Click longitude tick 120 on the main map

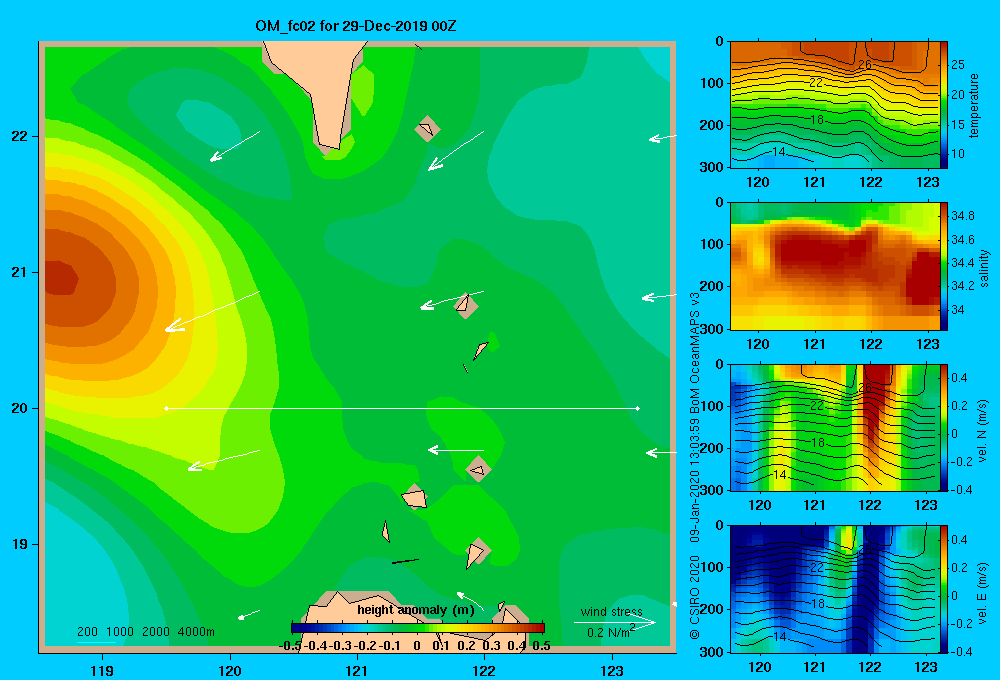click(x=230, y=670)
